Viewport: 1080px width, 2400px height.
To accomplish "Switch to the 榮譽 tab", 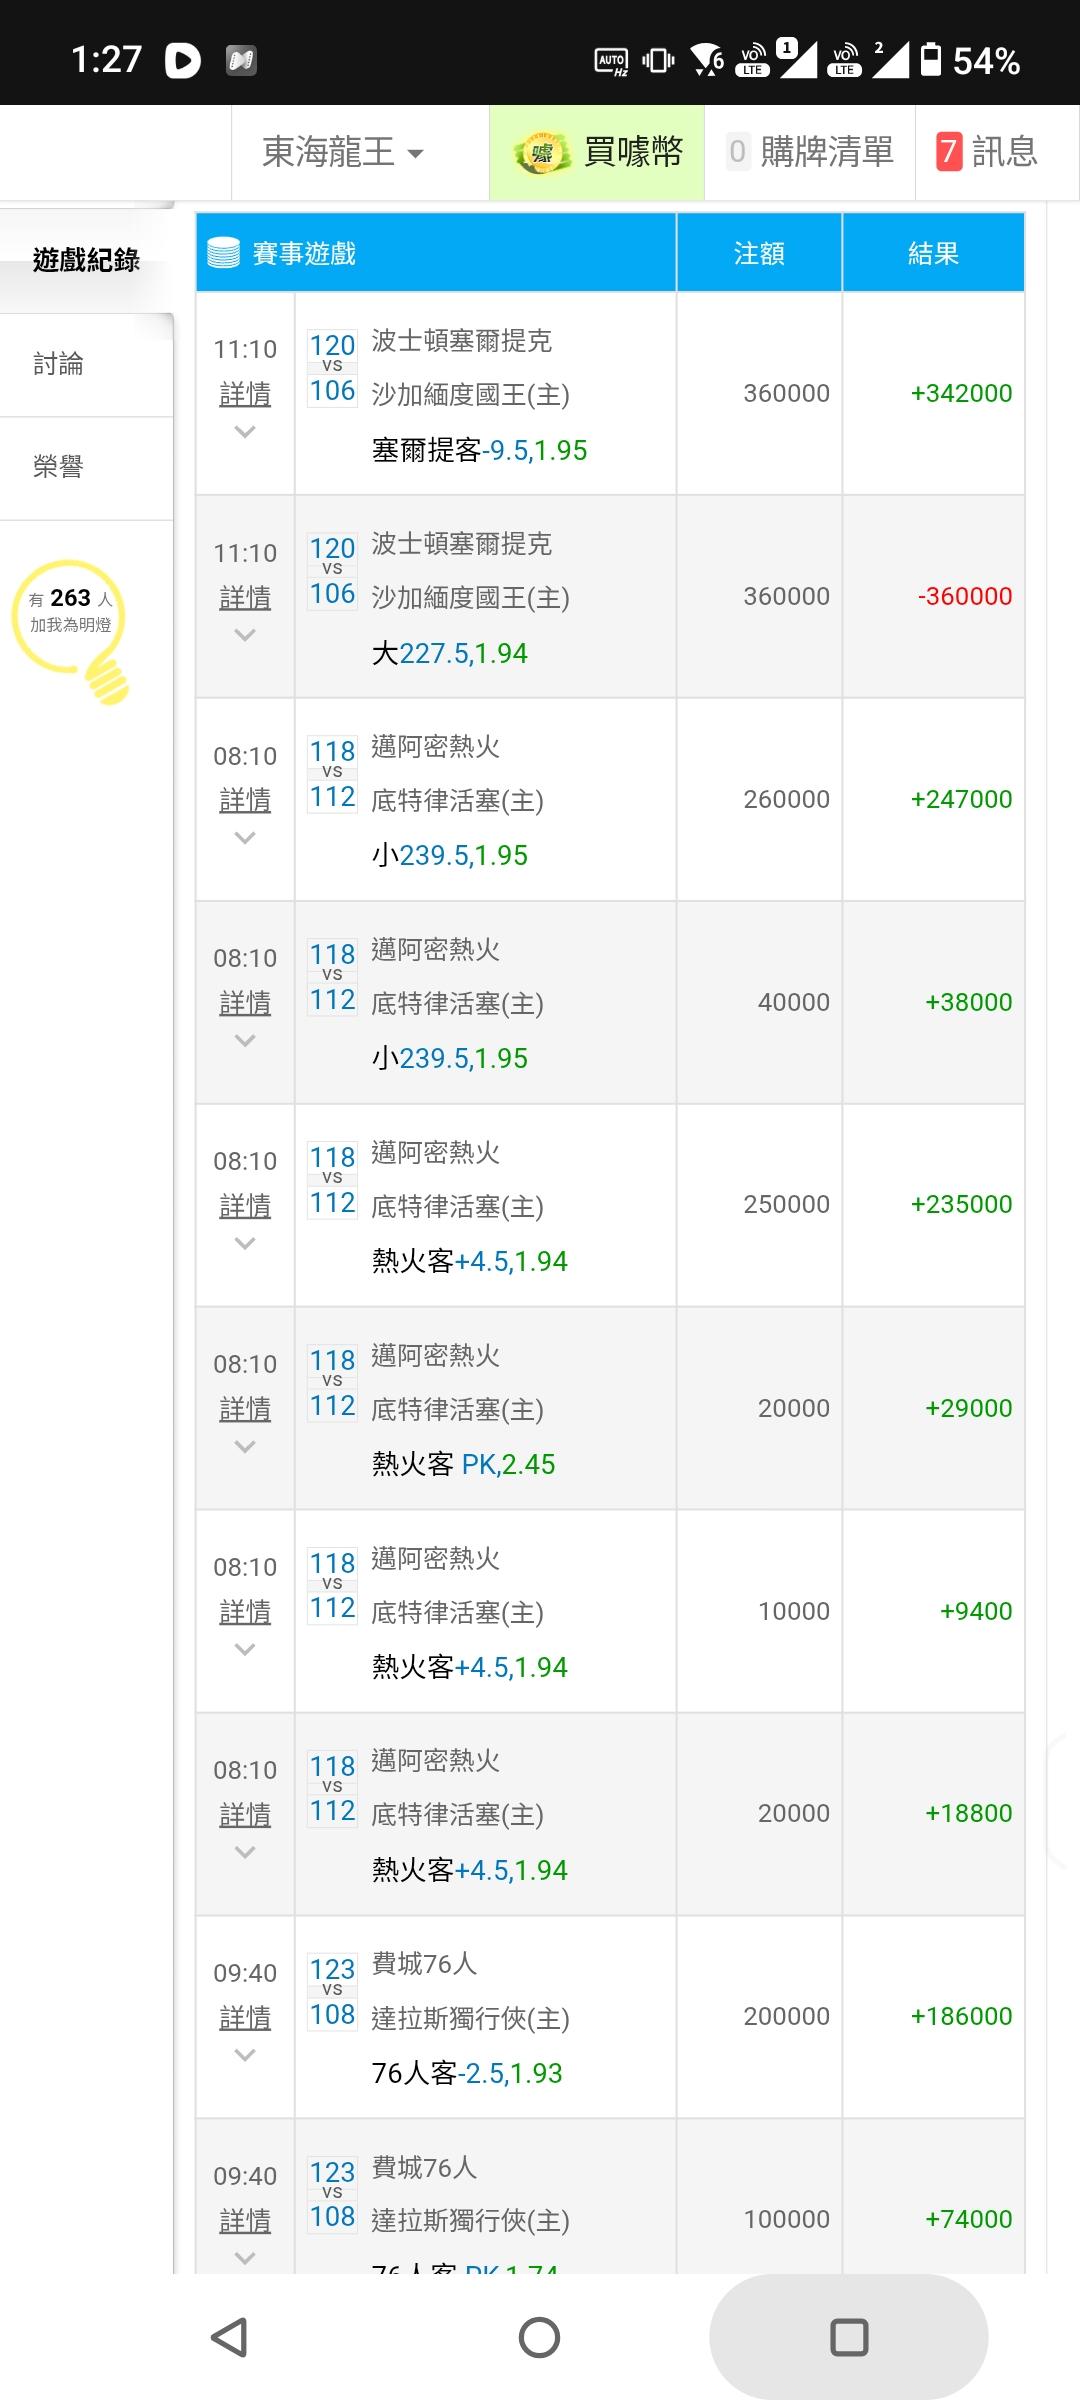I will (x=58, y=467).
